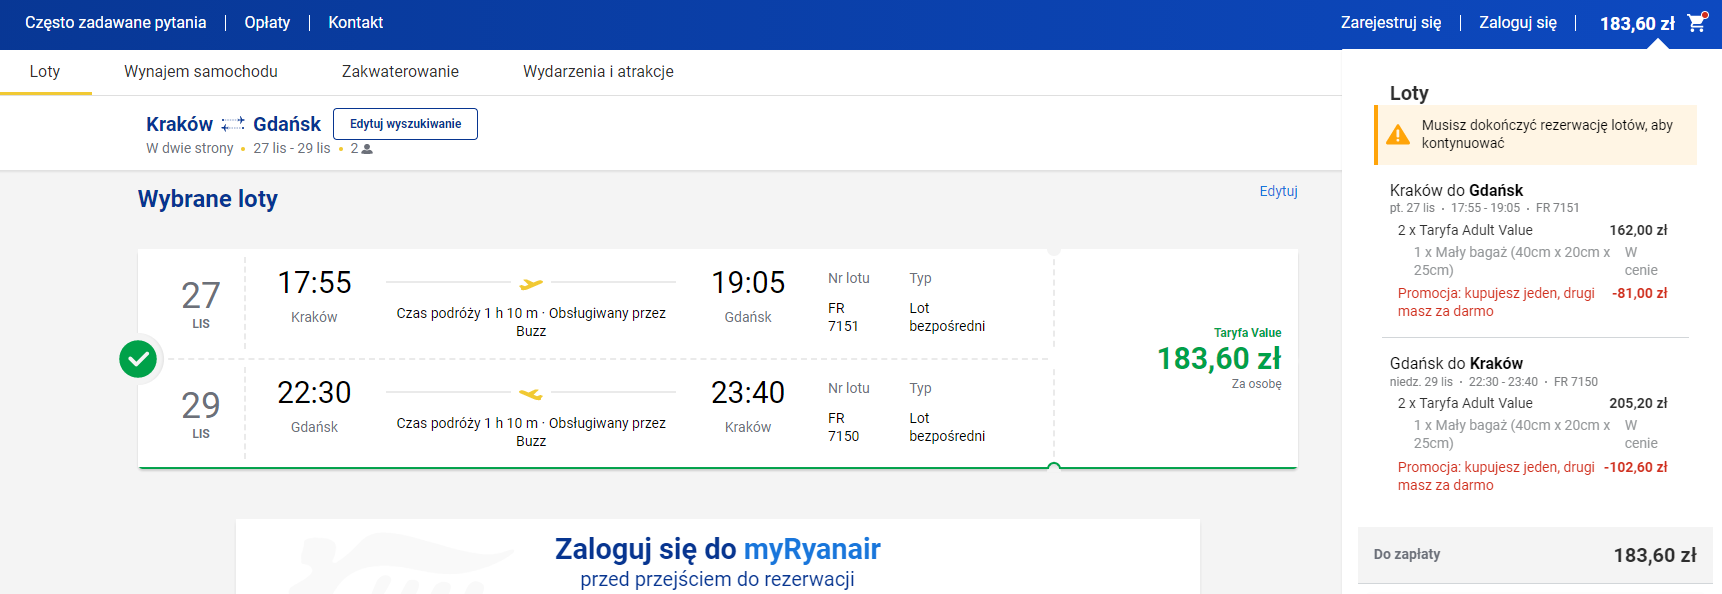This screenshot has width=1722, height=594.
Task: Switch to the Loty tab
Action: pos(45,72)
